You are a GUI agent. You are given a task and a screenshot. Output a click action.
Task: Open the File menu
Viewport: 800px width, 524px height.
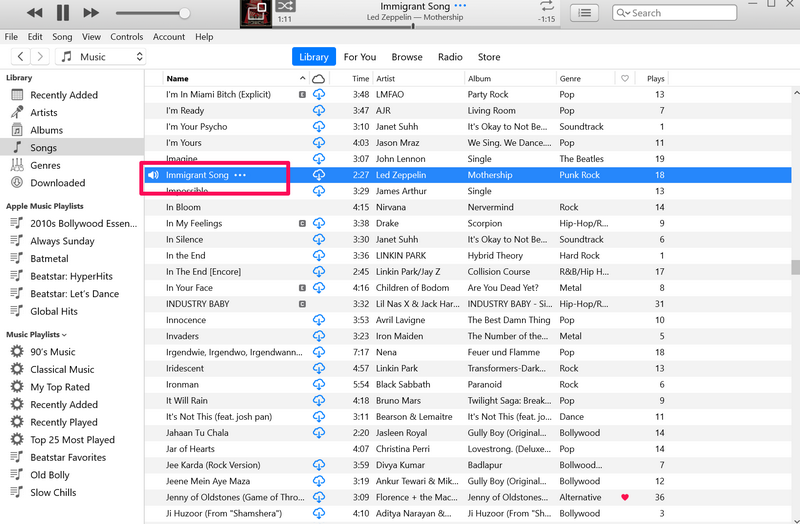pos(11,37)
